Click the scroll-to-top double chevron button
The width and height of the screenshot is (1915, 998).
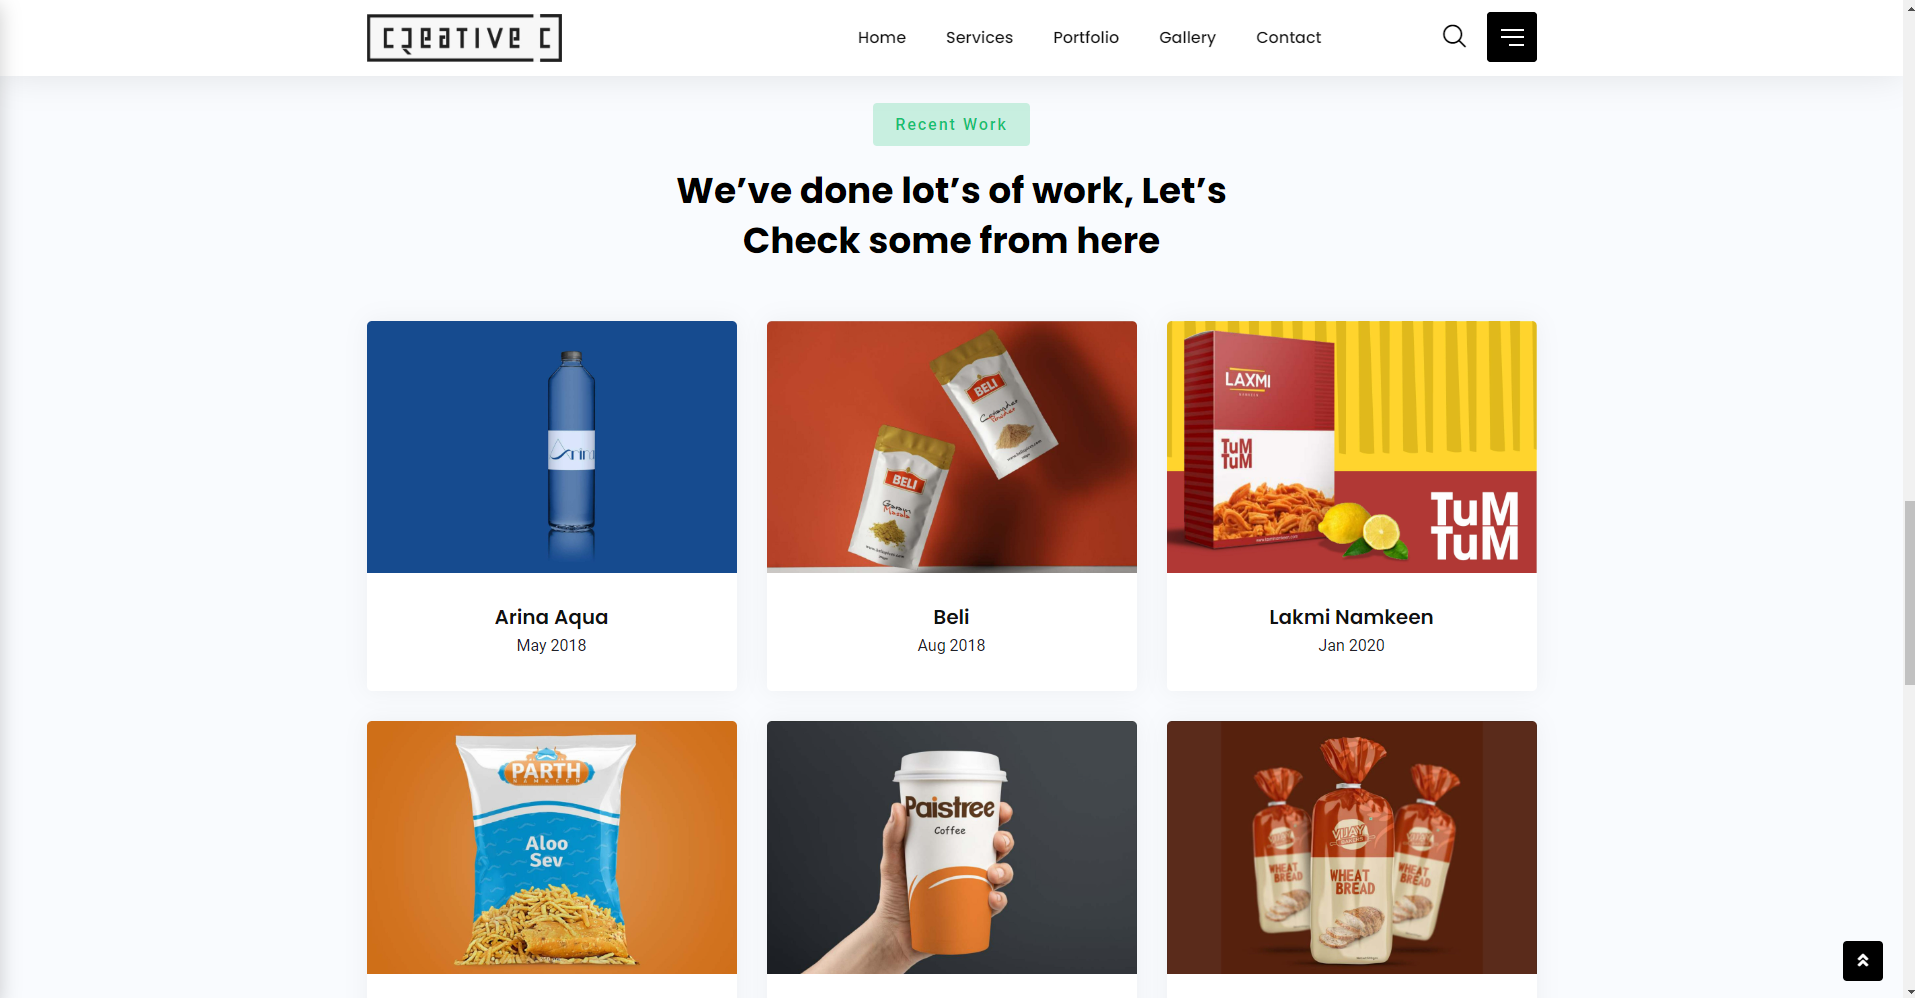coord(1862,960)
